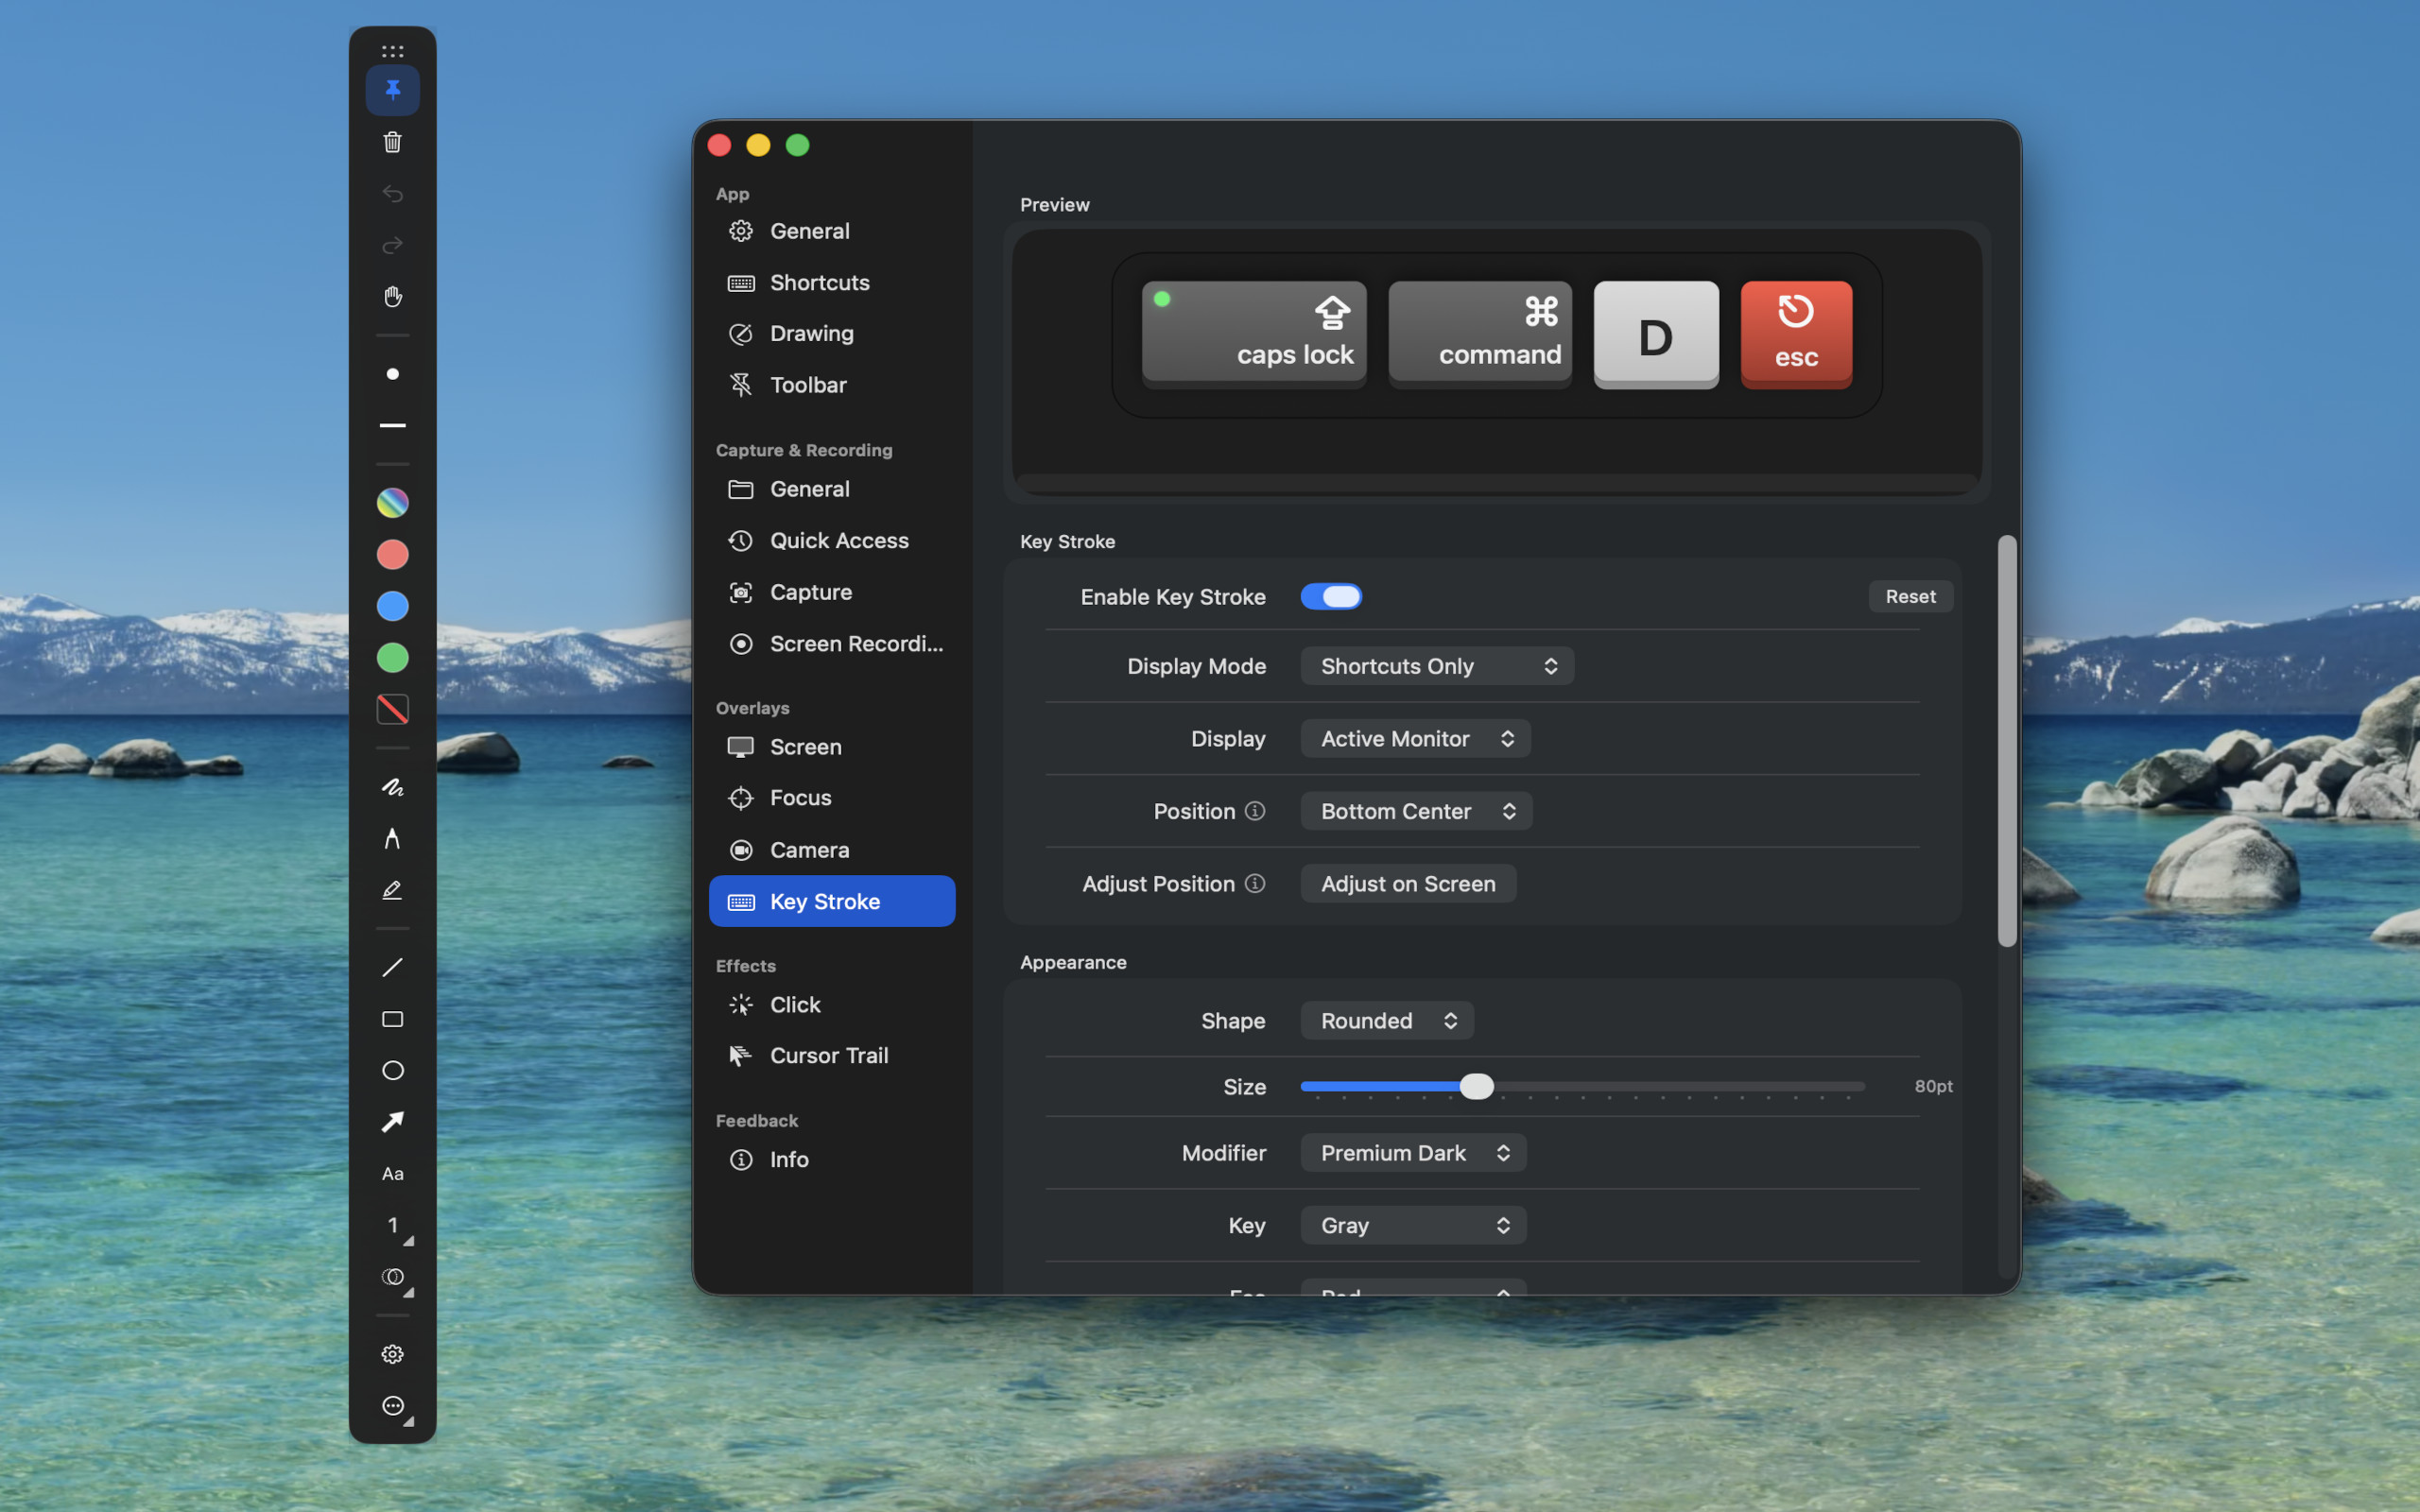Grab the toolbar drag handle dots

392,51
